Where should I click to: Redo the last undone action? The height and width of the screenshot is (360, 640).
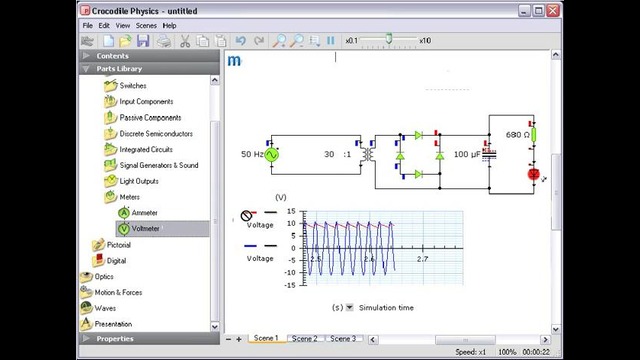pos(259,41)
